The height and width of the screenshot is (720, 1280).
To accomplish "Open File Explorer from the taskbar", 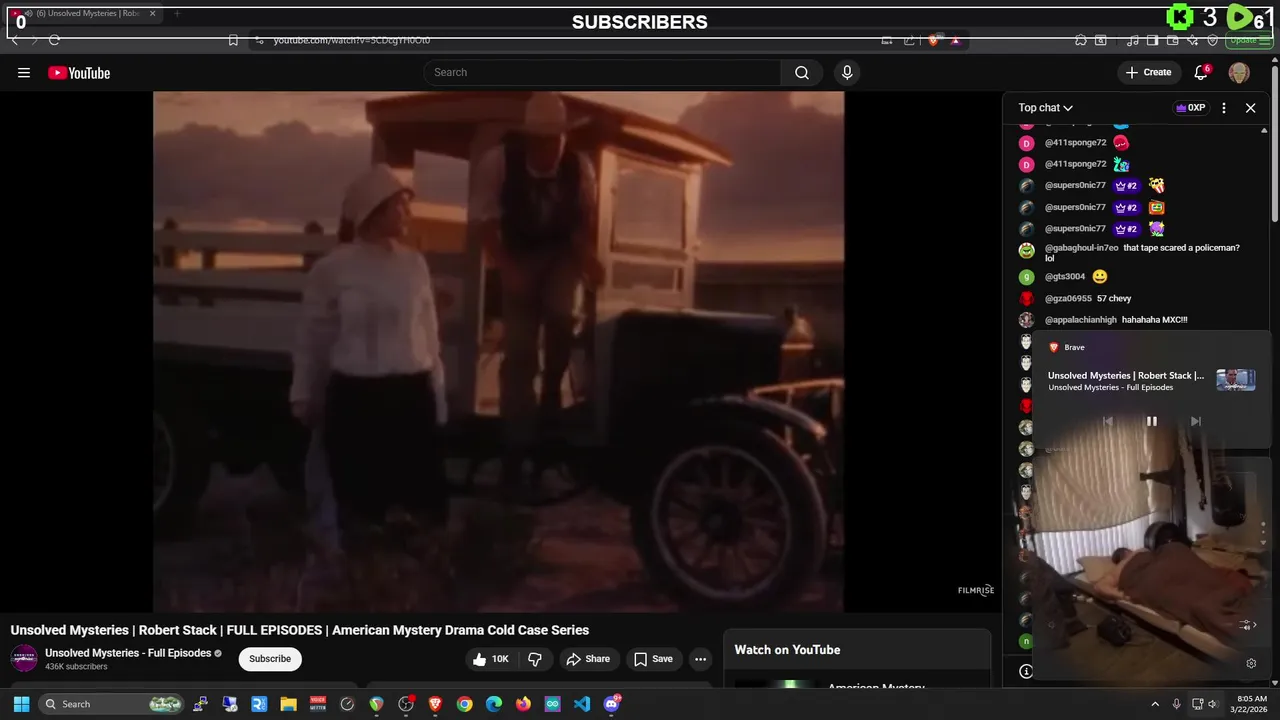I will pos(288,704).
